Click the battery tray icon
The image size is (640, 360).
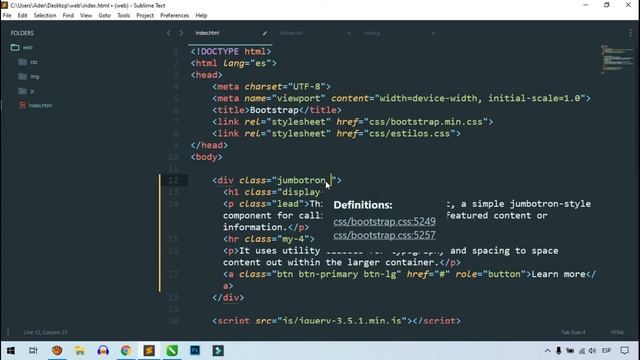tap(570, 351)
